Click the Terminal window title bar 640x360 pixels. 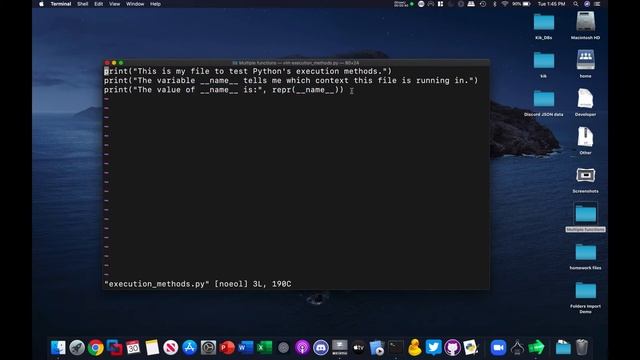pyautogui.click(x=296, y=63)
